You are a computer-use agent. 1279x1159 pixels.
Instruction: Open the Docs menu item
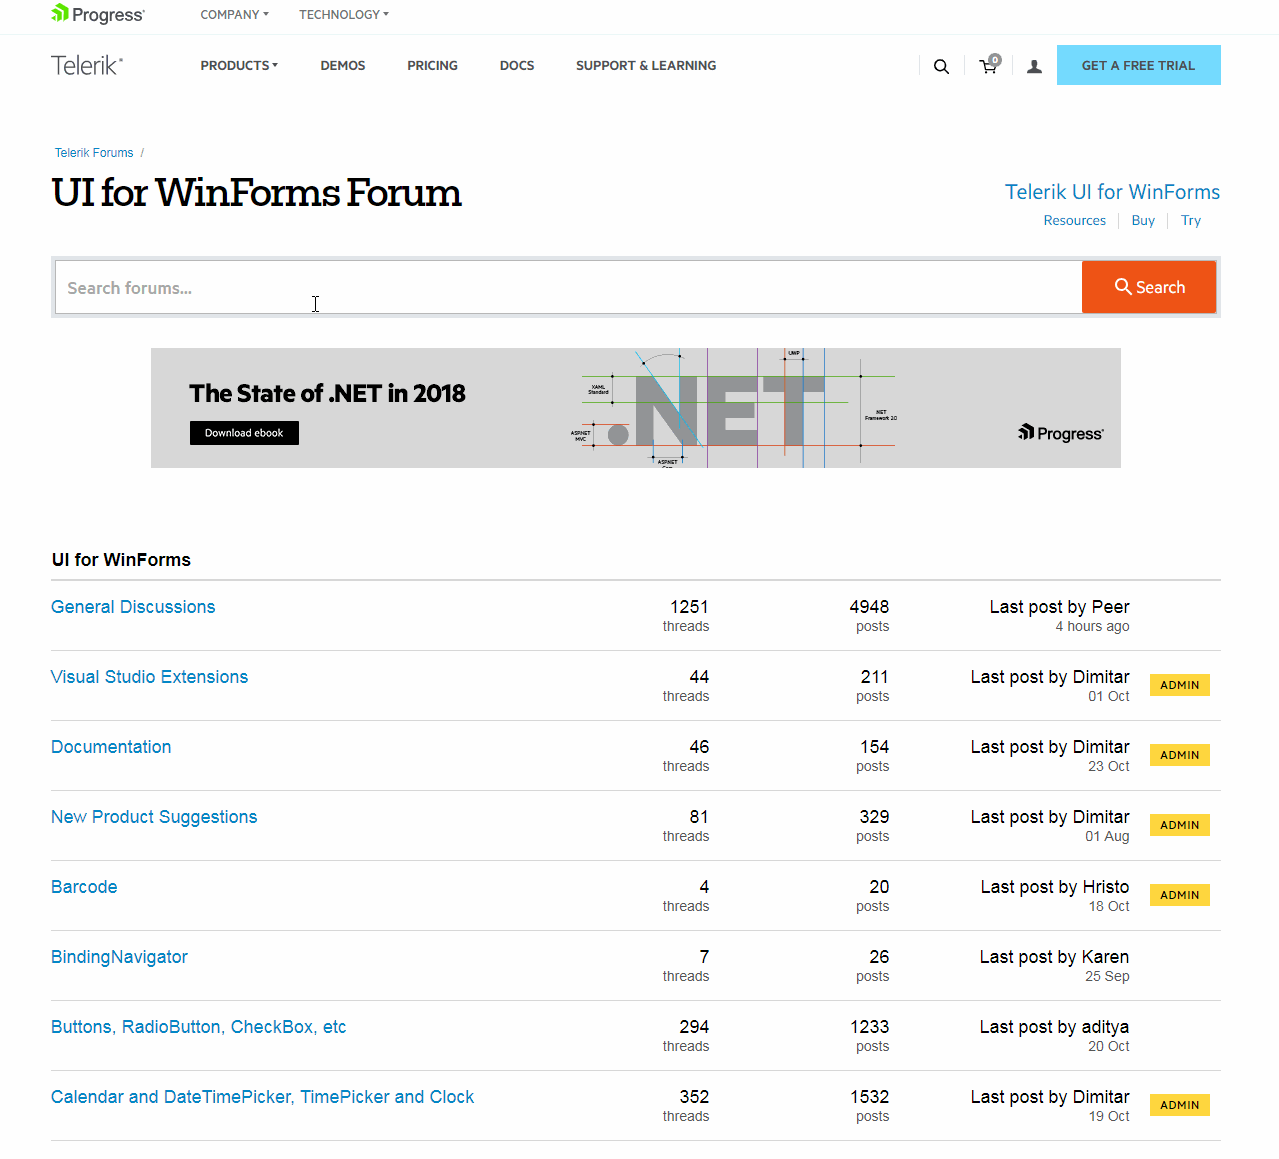pos(517,66)
